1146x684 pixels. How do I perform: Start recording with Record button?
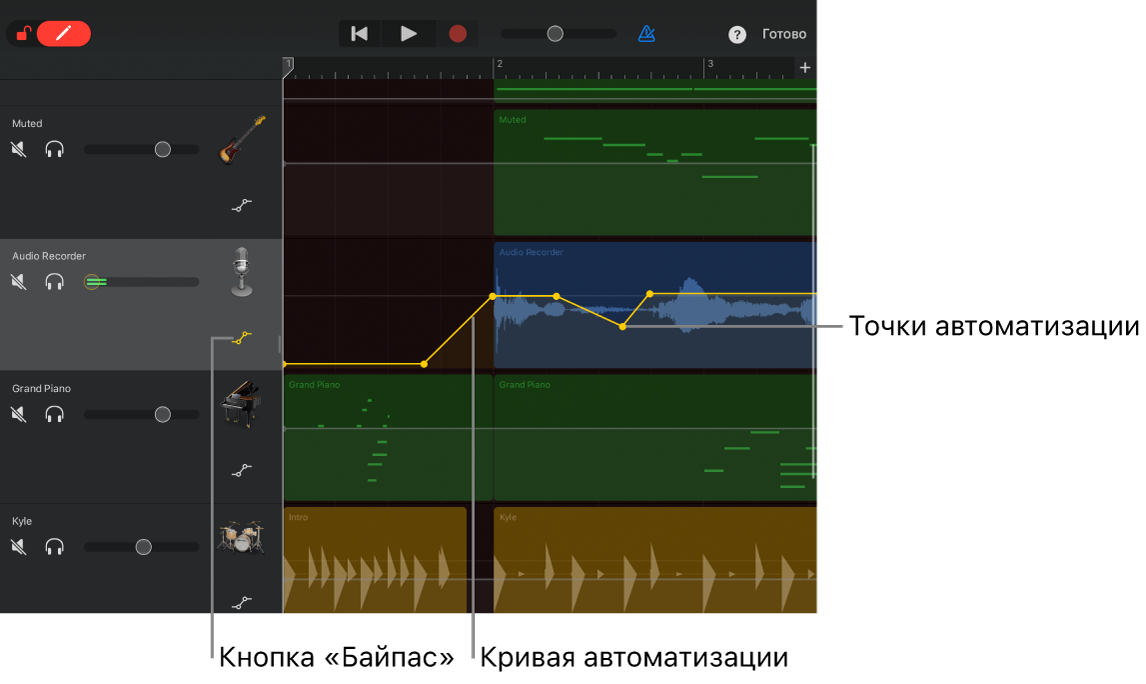(x=458, y=34)
